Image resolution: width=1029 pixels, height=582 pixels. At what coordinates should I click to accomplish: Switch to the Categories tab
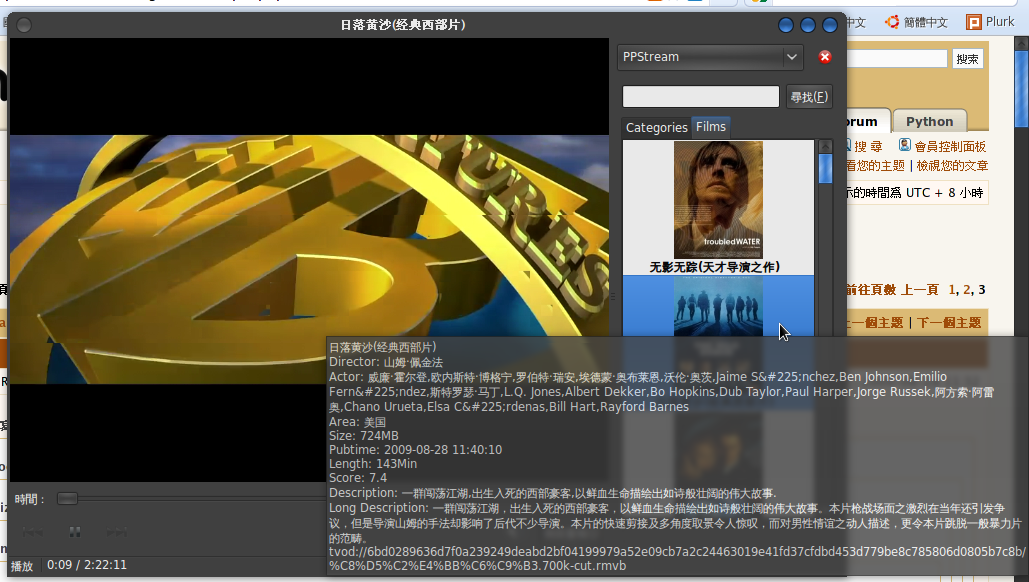pos(656,127)
